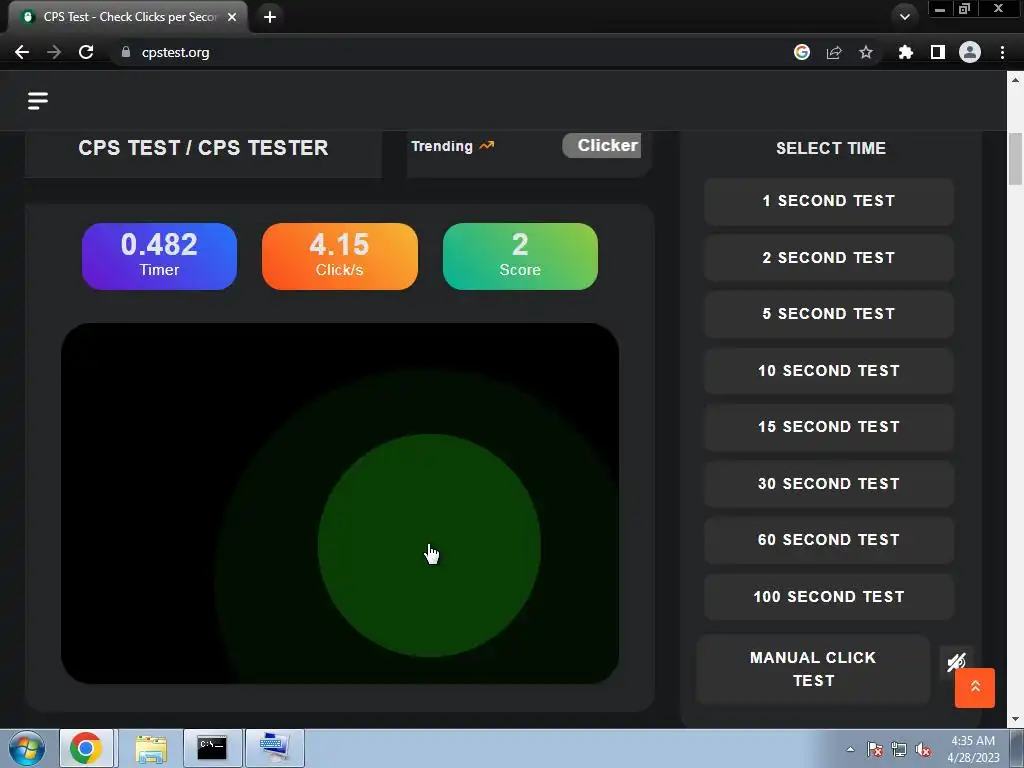Open Chrome from the taskbar

pyautogui.click(x=86, y=748)
